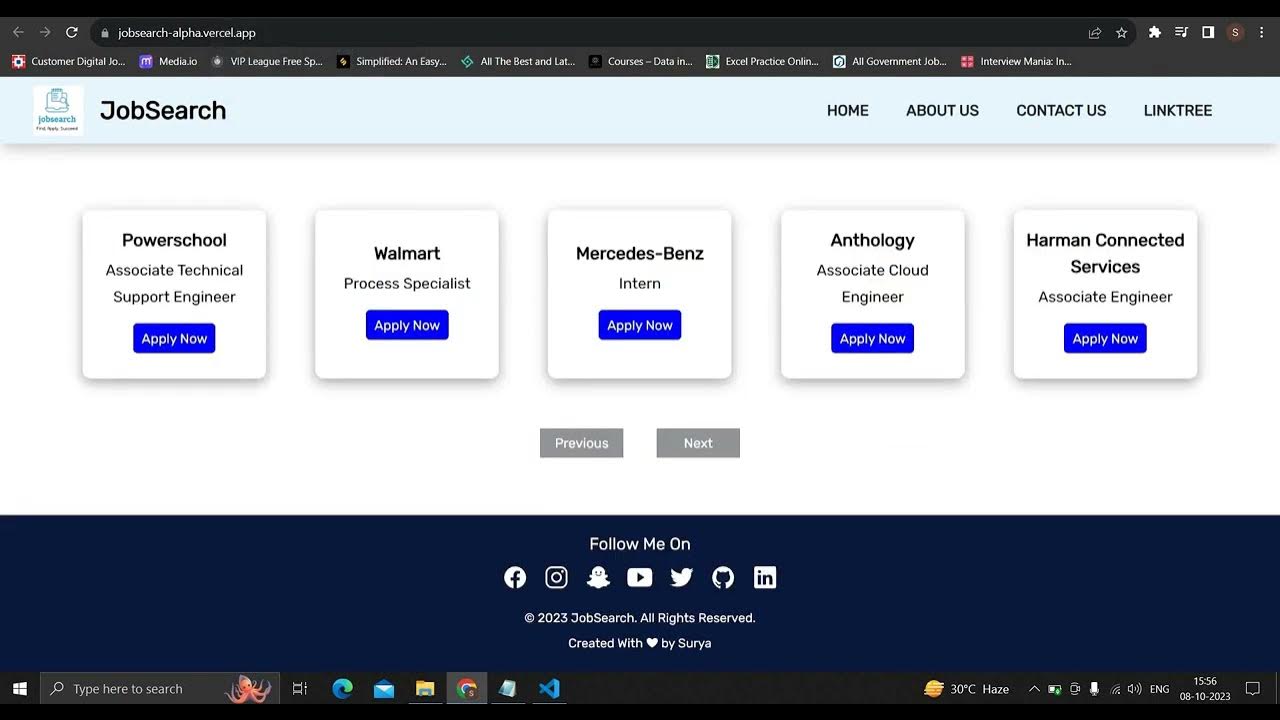Screen dimensions: 1280x720
Task: Open the All The Best and Lat... bookmark
Action: point(517,61)
